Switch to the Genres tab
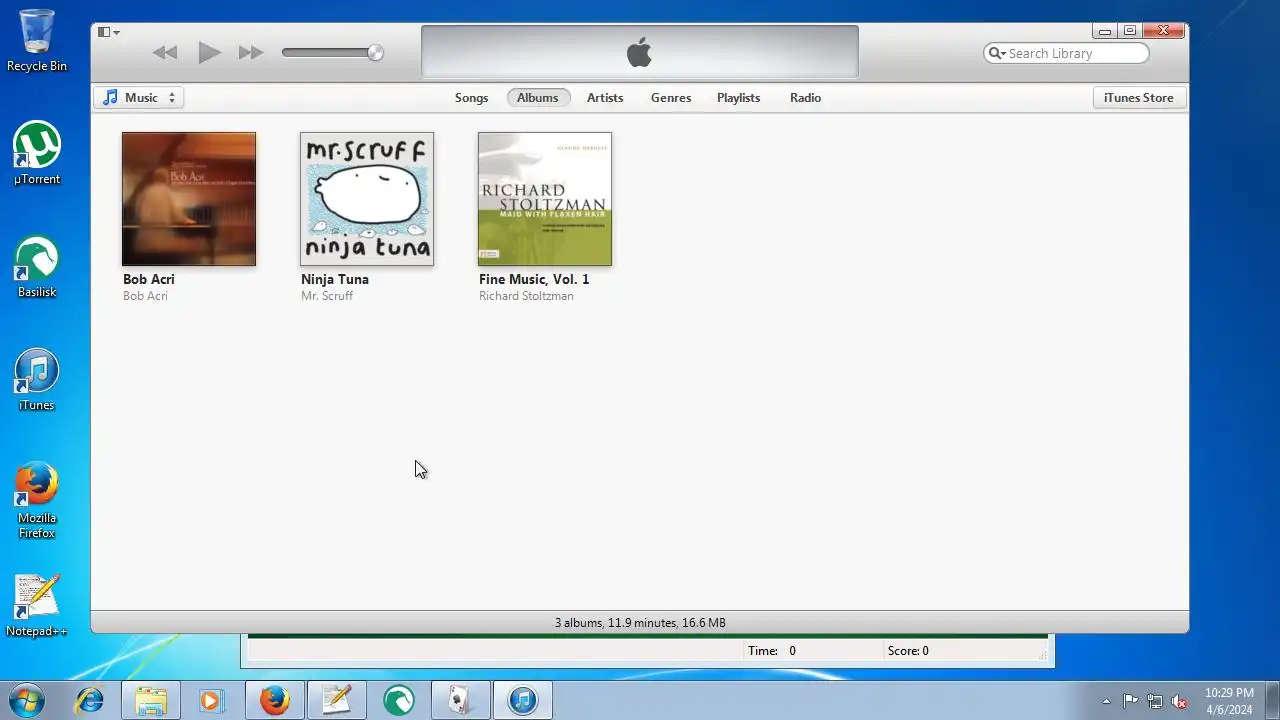The height and width of the screenshot is (720, 1280). [671, 97]
